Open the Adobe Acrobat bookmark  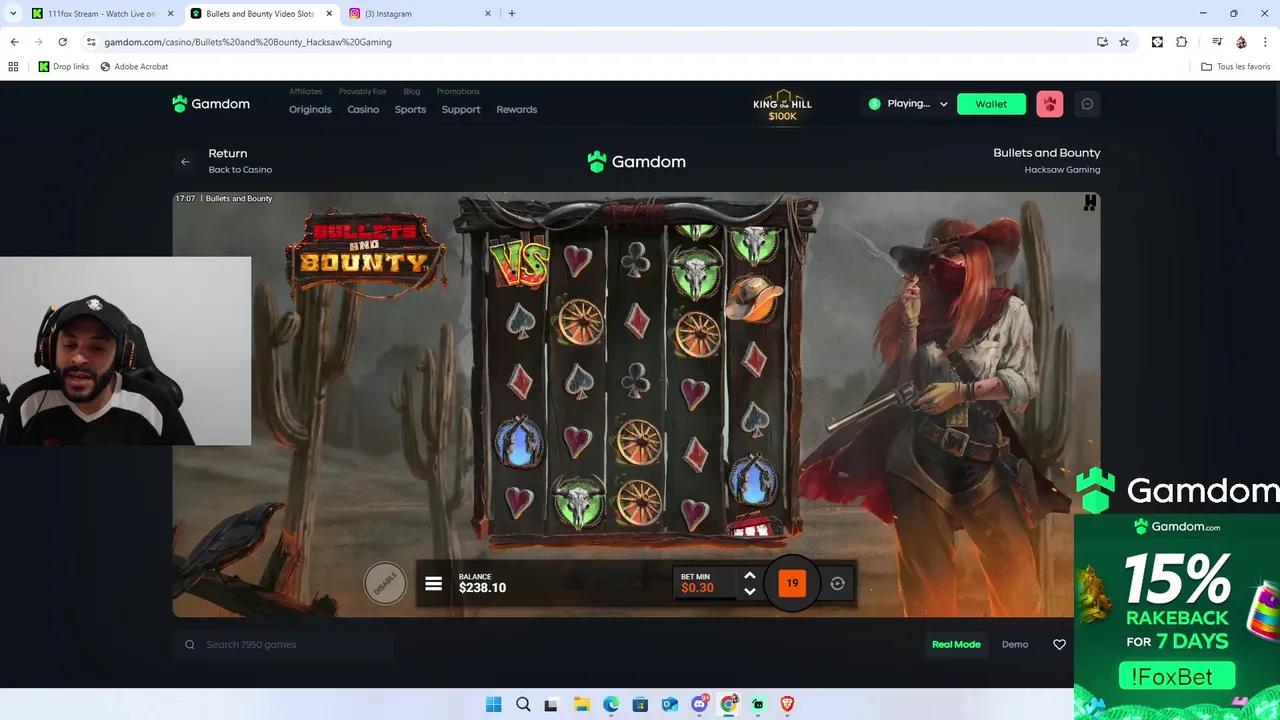coord(134,67)
